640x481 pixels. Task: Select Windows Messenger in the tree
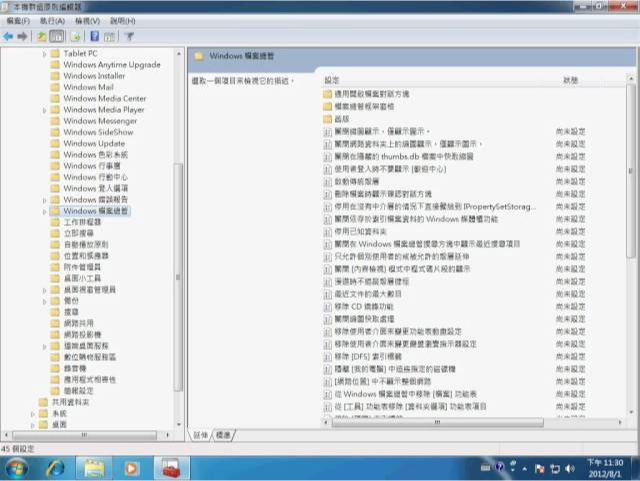[100, 121]
